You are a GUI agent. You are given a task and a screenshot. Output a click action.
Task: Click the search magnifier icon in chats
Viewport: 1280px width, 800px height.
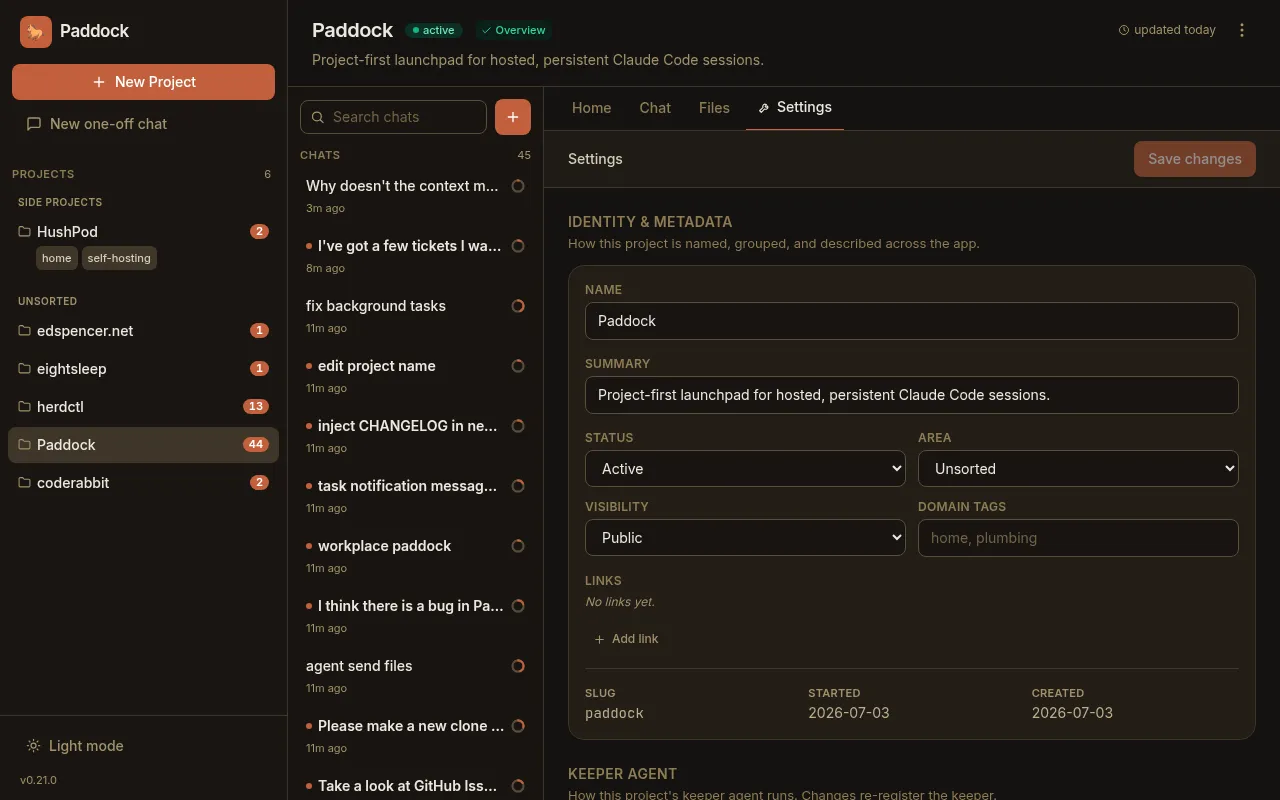point(318,117)
